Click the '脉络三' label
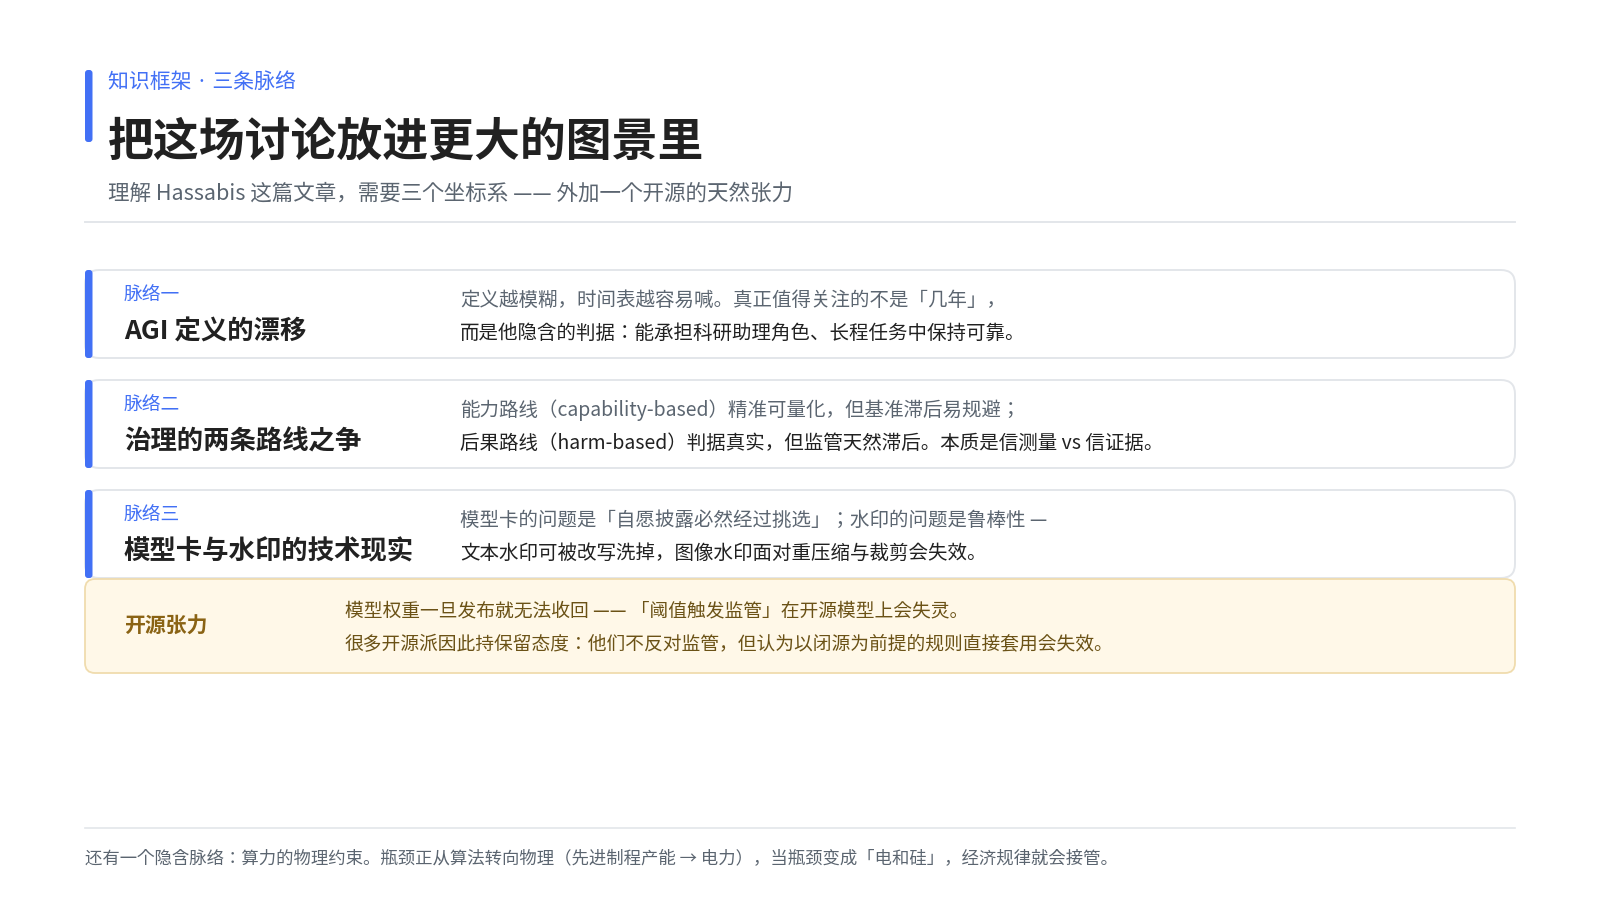Viewport: 1600px width, 900px height. pyautogui.click(x=151, y=513)
